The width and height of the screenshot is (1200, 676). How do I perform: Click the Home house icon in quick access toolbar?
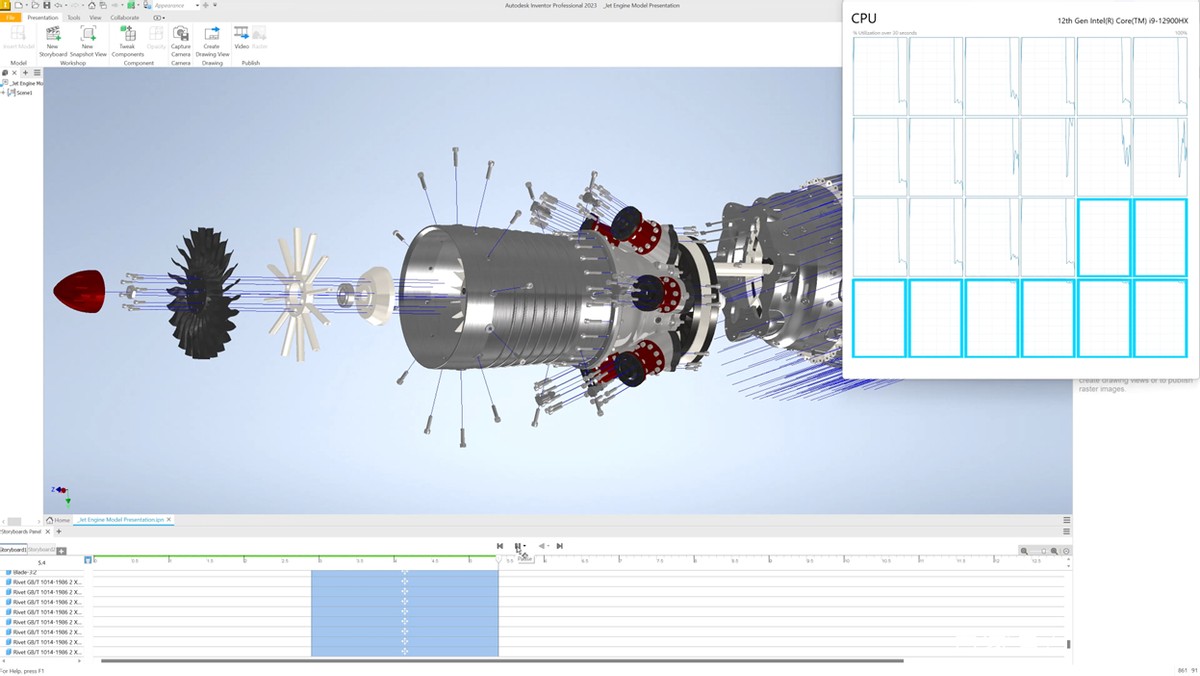91,5
